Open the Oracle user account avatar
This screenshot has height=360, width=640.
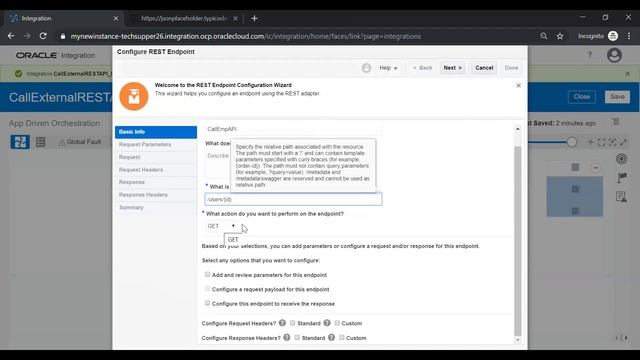pos(614,55)
